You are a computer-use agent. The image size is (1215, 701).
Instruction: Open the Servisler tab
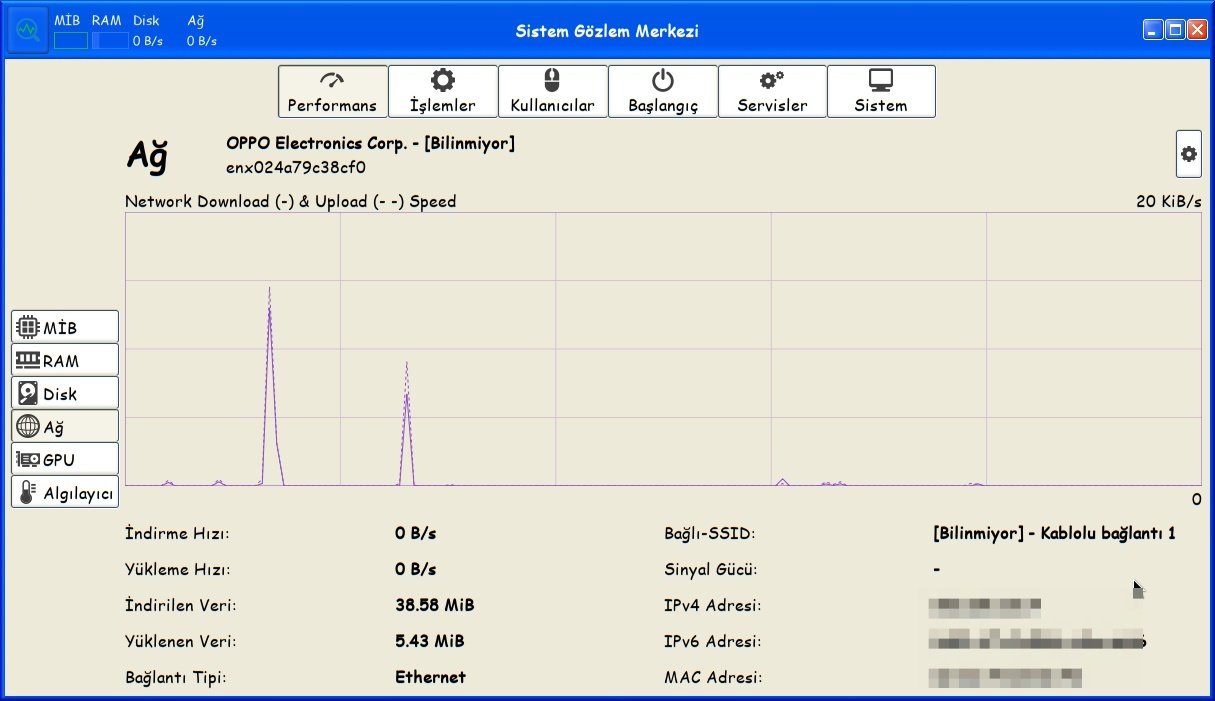coord(772,92)
